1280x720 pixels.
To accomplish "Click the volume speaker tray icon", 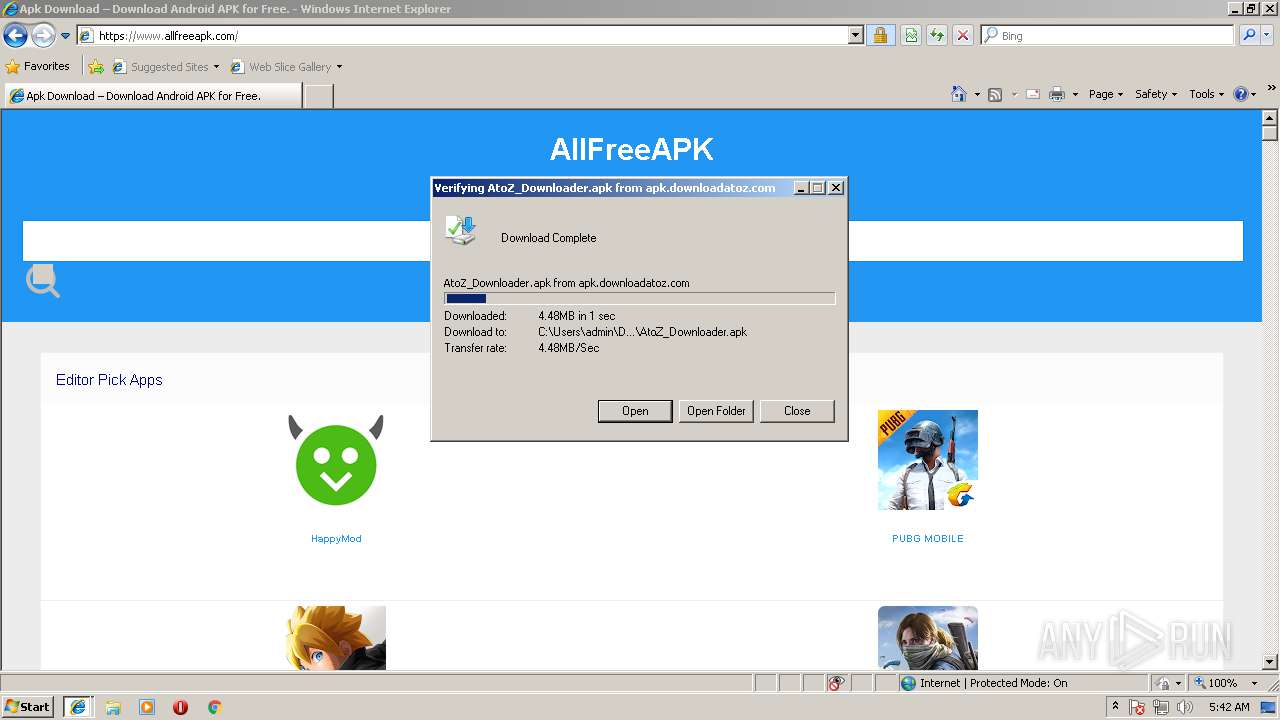I will [x=1185, y=707].
